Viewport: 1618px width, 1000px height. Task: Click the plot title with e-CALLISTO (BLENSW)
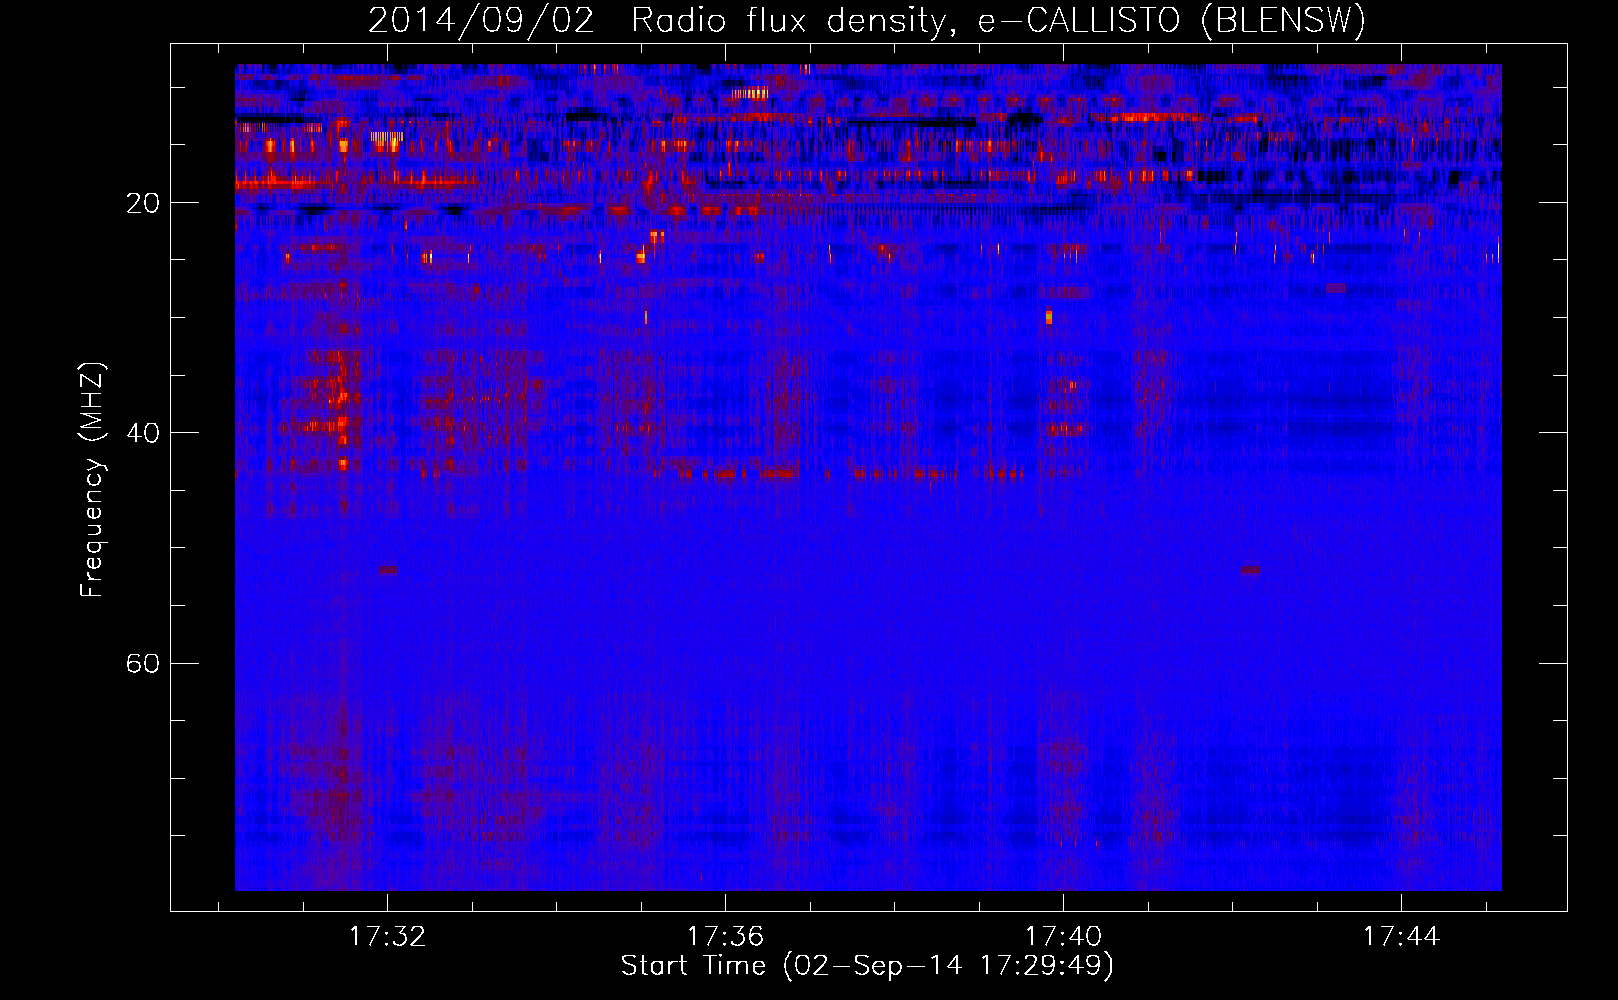tap(867, 20)
